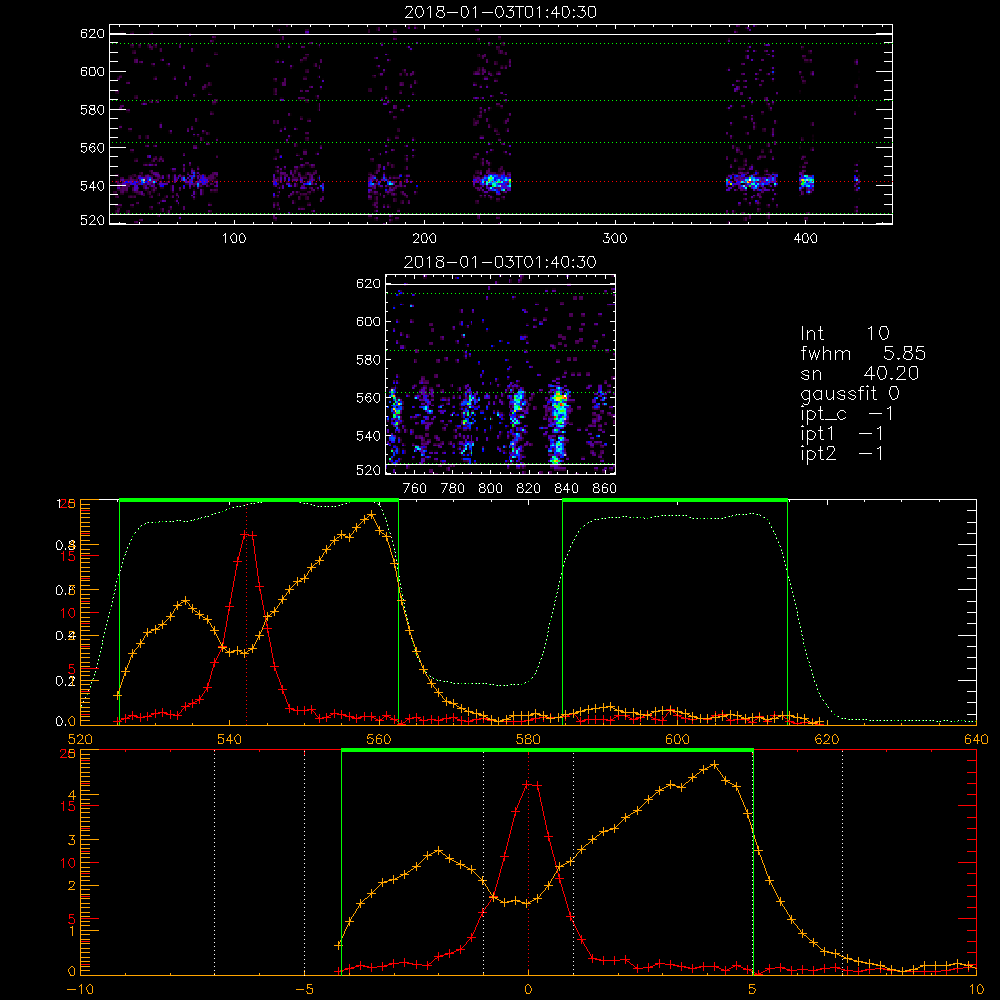Click the "-10" x-axis label of bottom plot

80,989
